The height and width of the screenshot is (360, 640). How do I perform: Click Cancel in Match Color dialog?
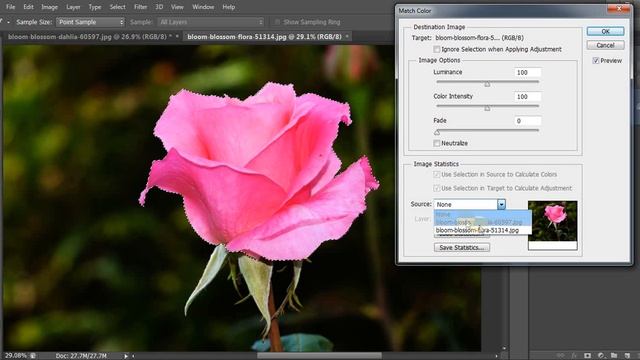605,45
